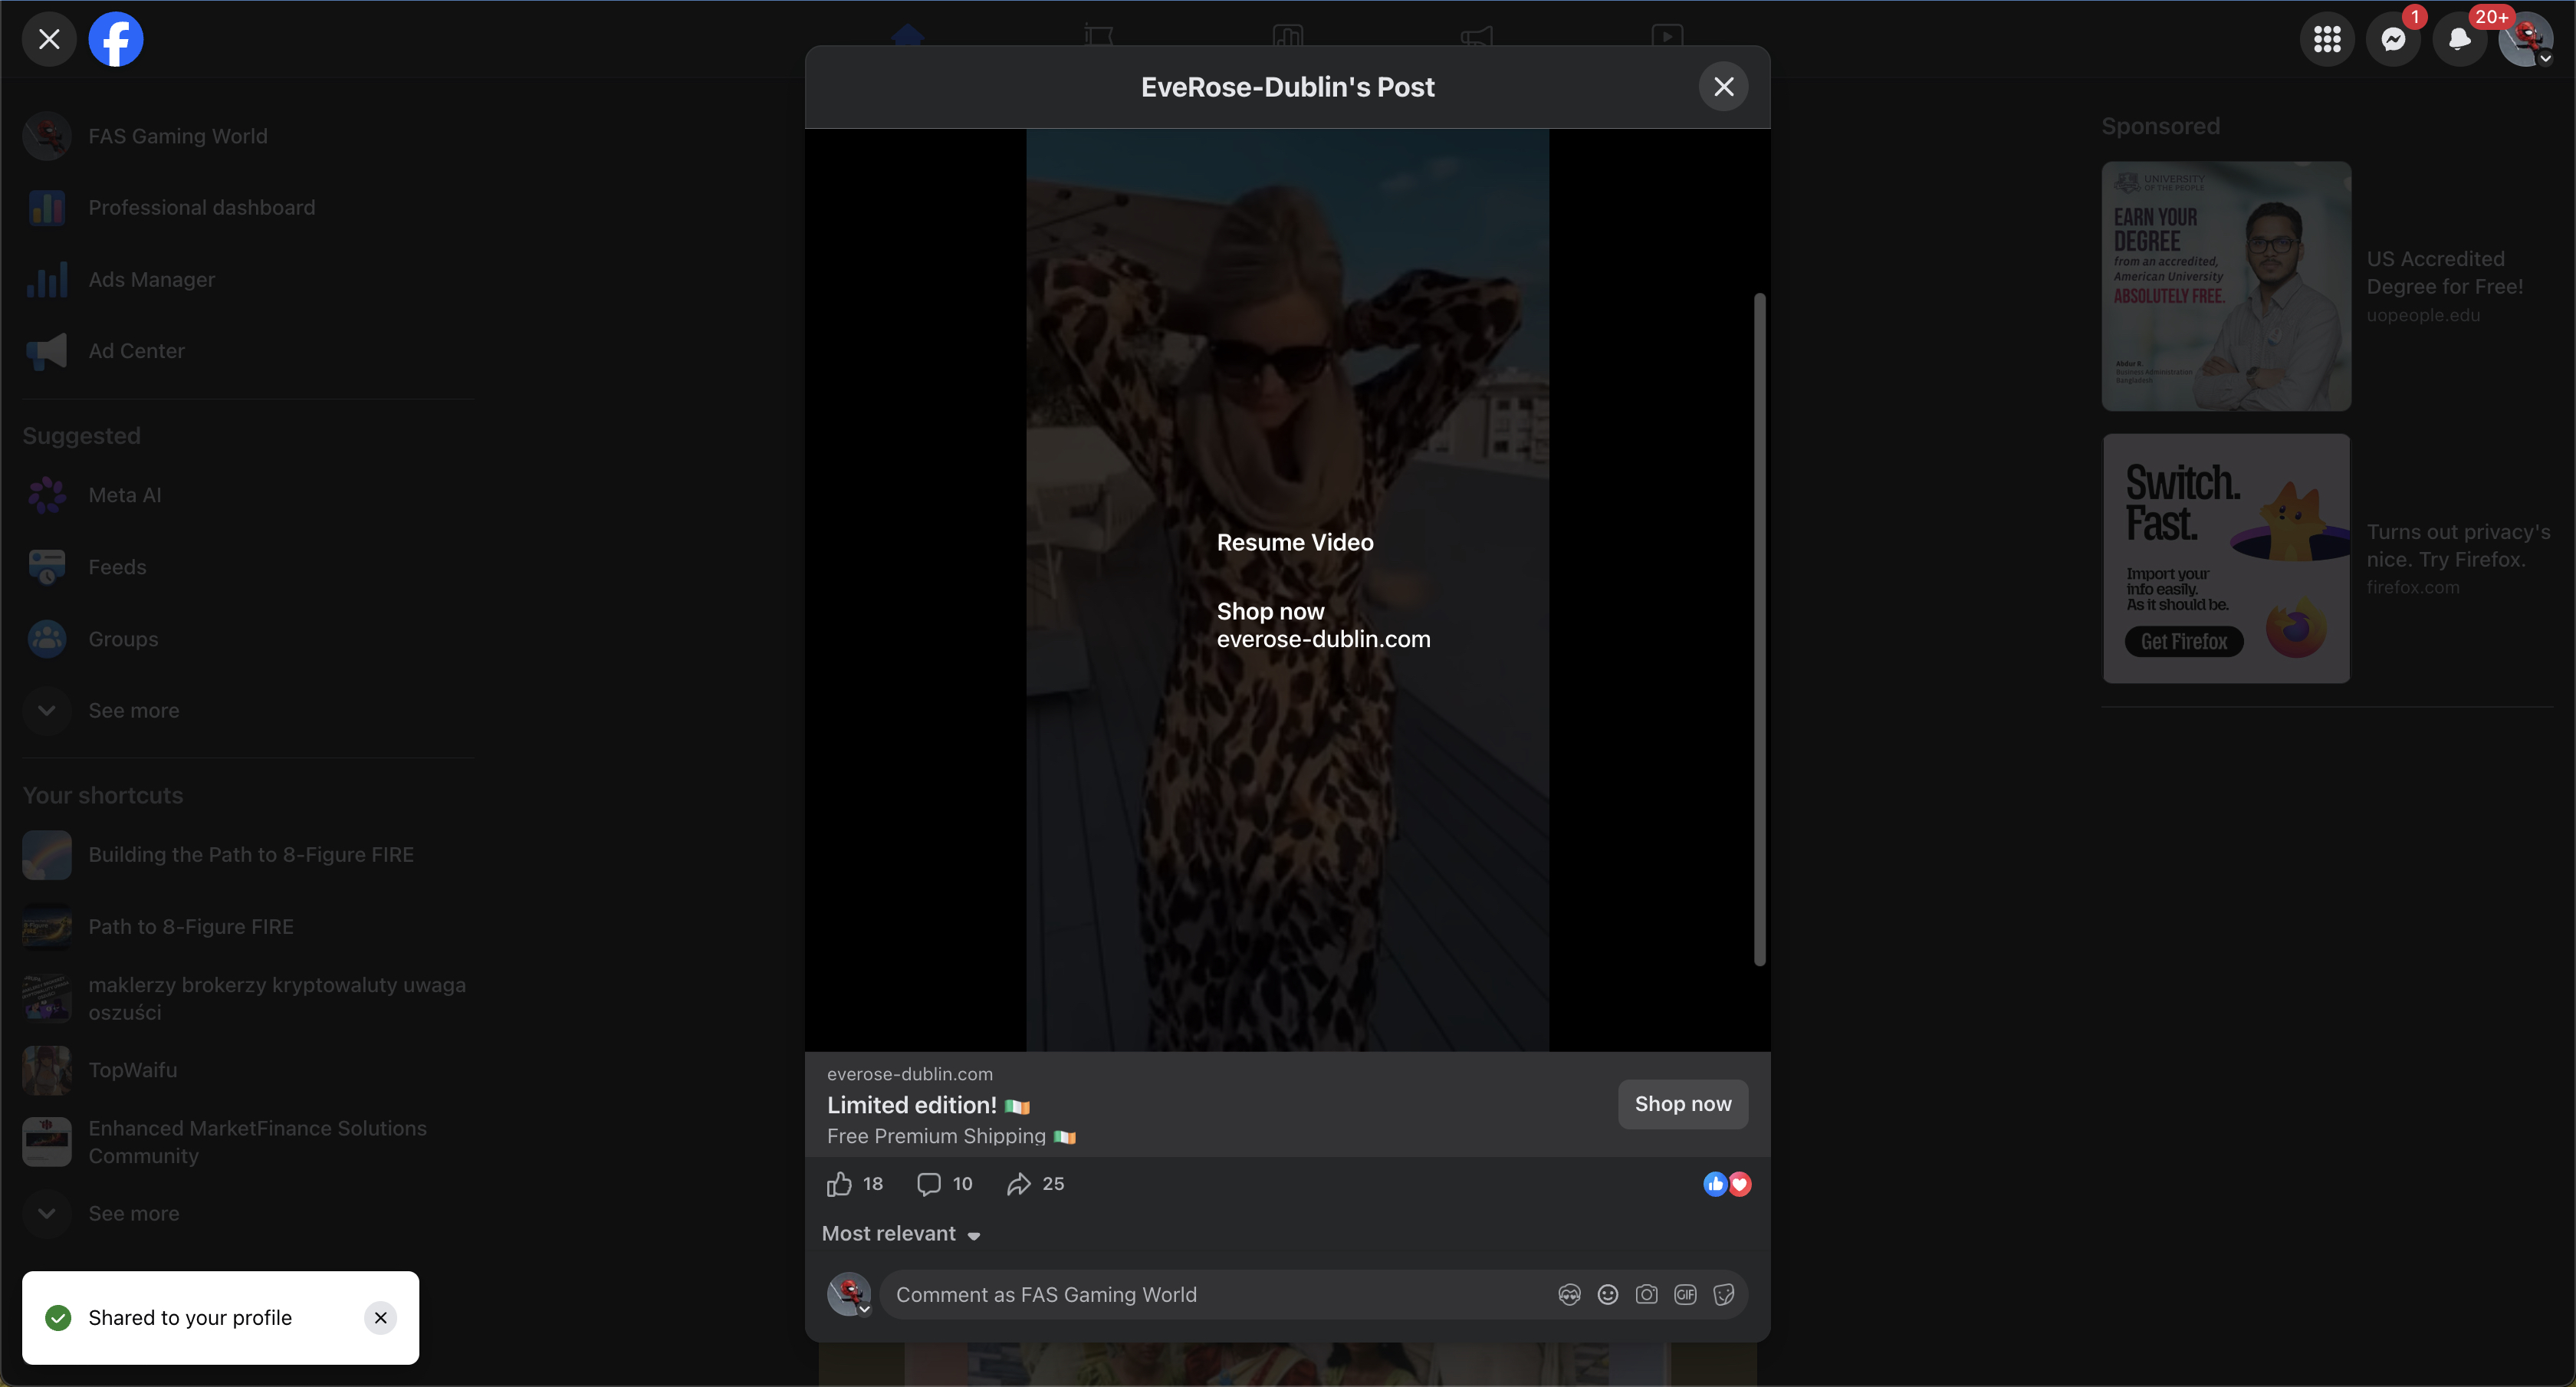
Task: Add a GIF to the comment
Action: (1685, 1295)
